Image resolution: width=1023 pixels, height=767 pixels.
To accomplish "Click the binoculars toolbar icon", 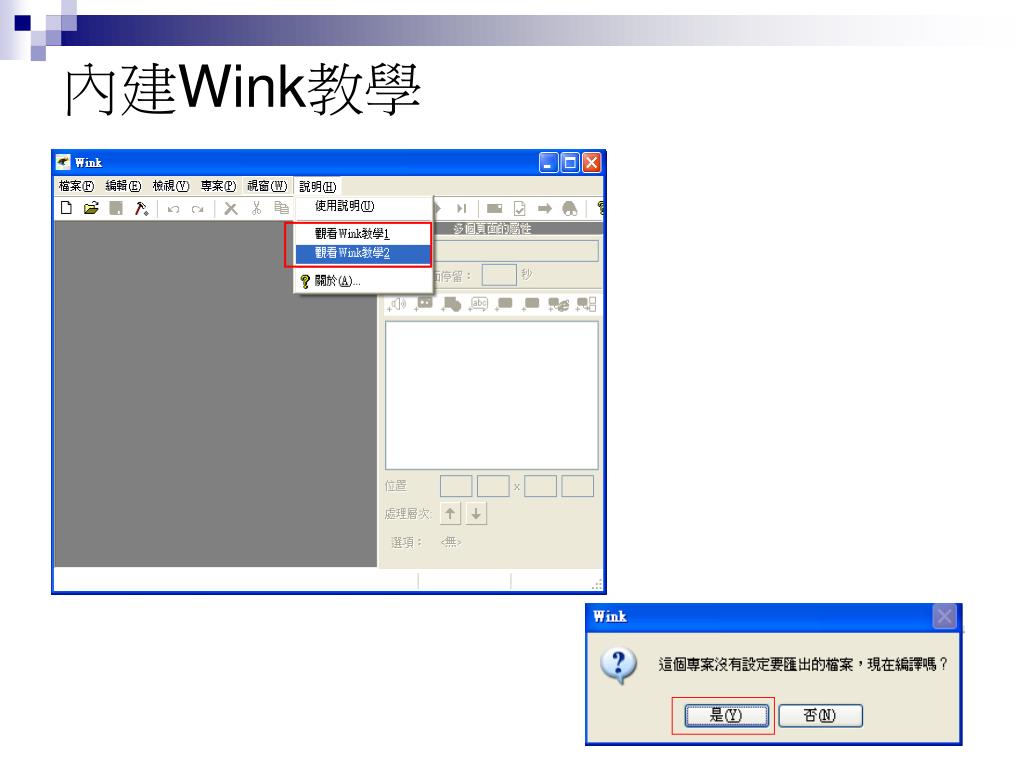I will (570, 209).
